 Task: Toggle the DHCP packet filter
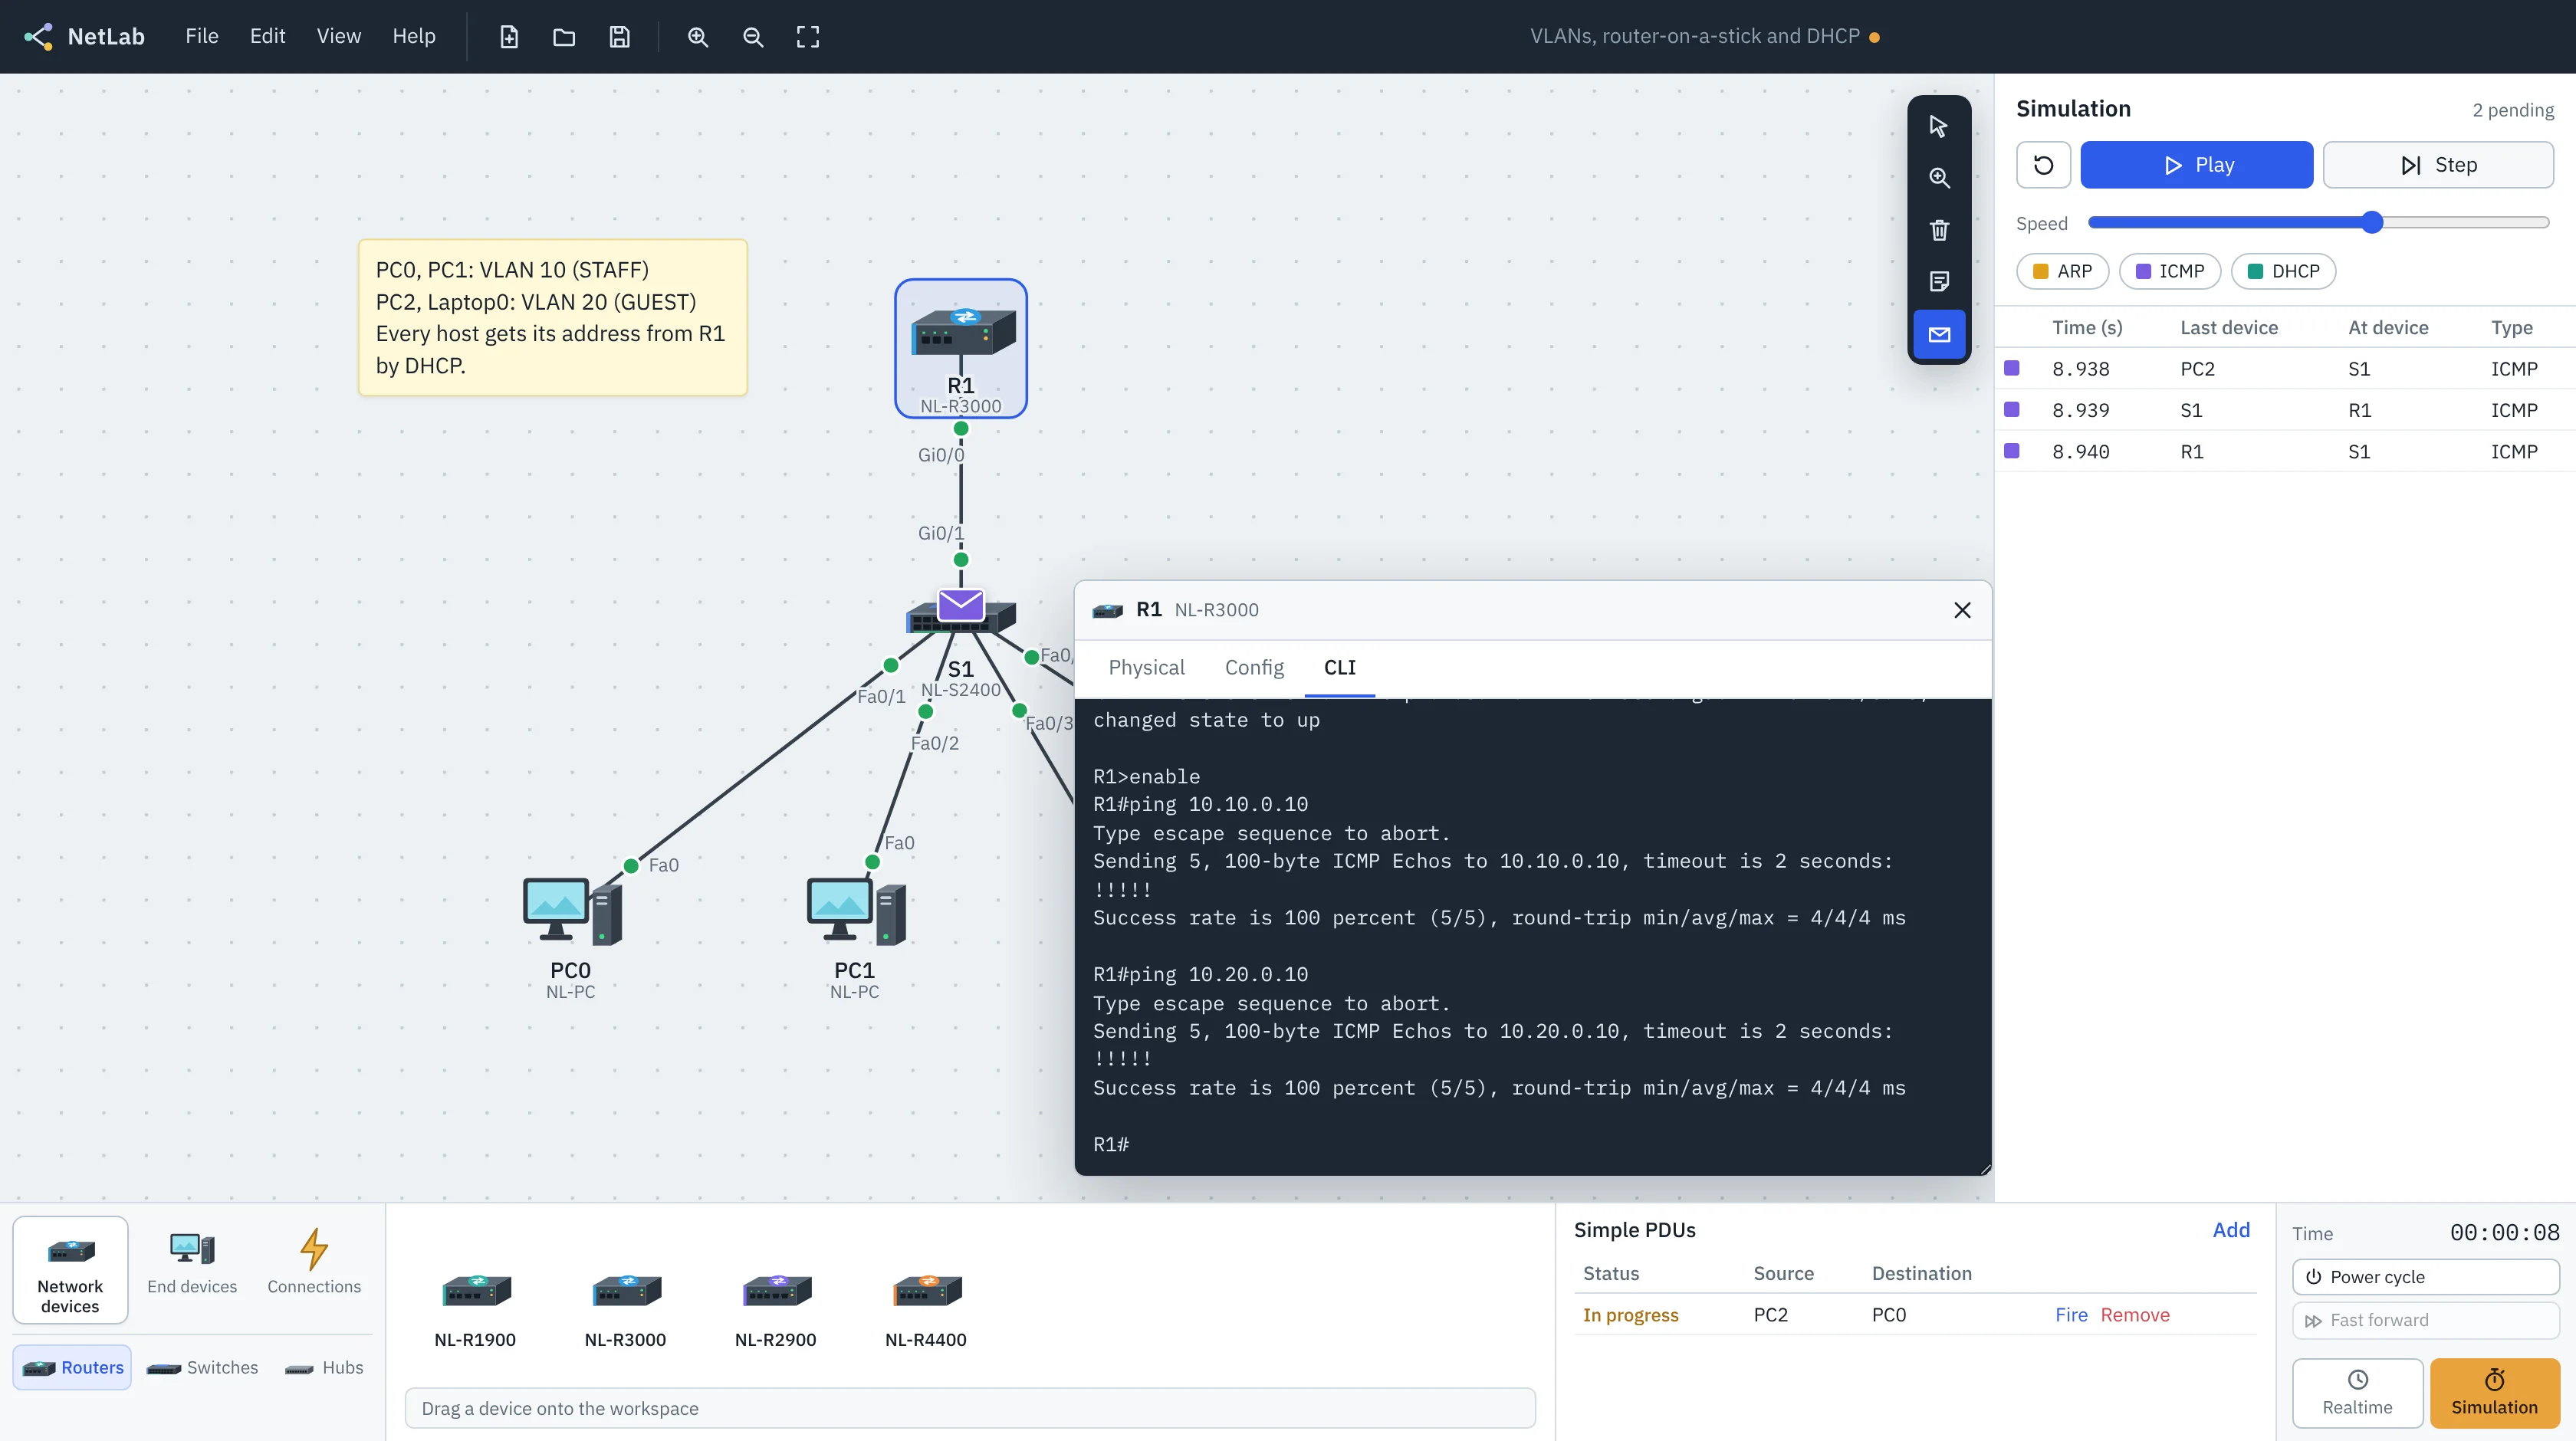pos(2283,271)
